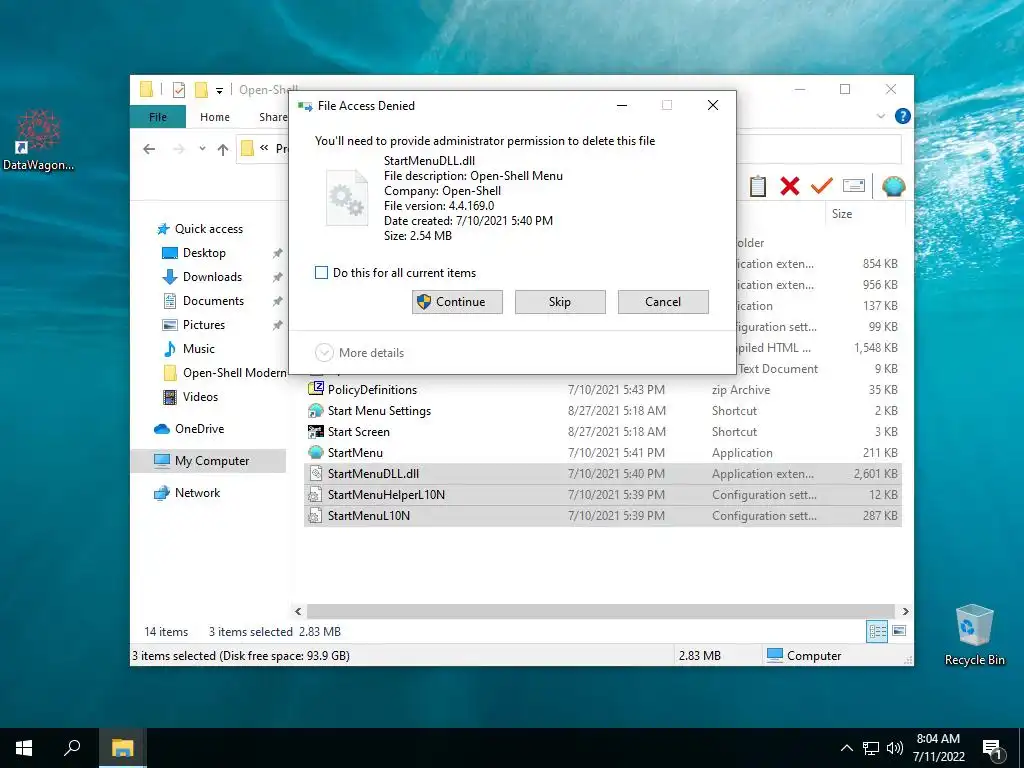Click the horizontal scrollbar track
The width and height of the screenshot is (1024, 768).
601,611
